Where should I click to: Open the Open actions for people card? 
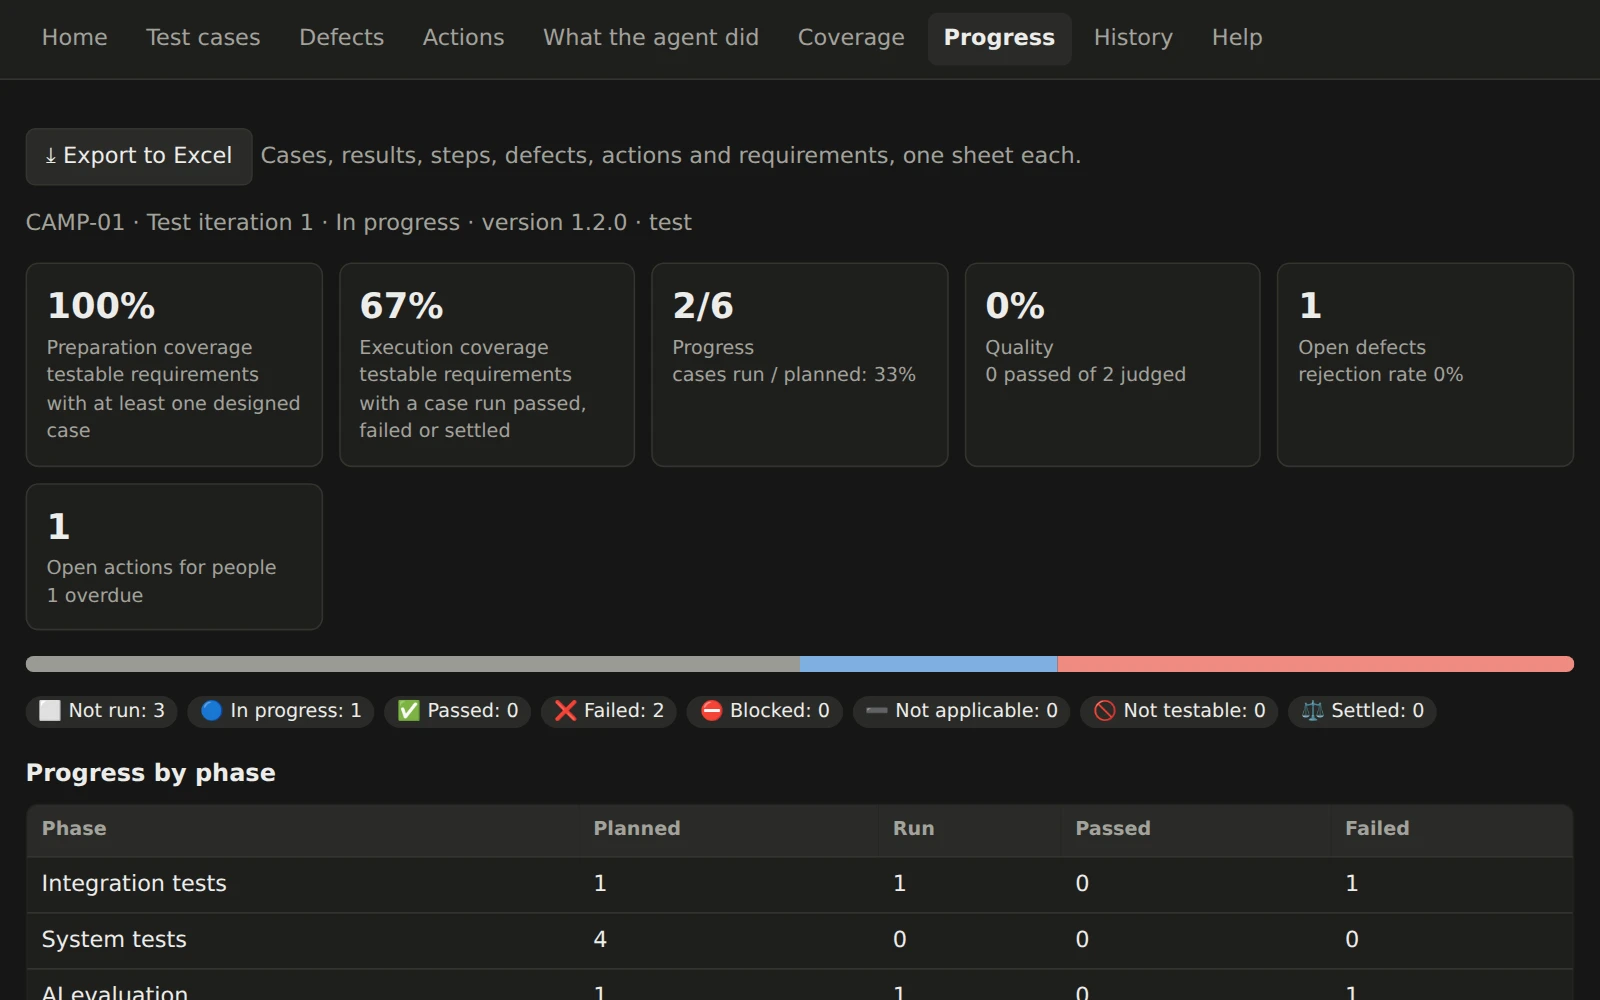pyautogui.click(x=174, y=557)
